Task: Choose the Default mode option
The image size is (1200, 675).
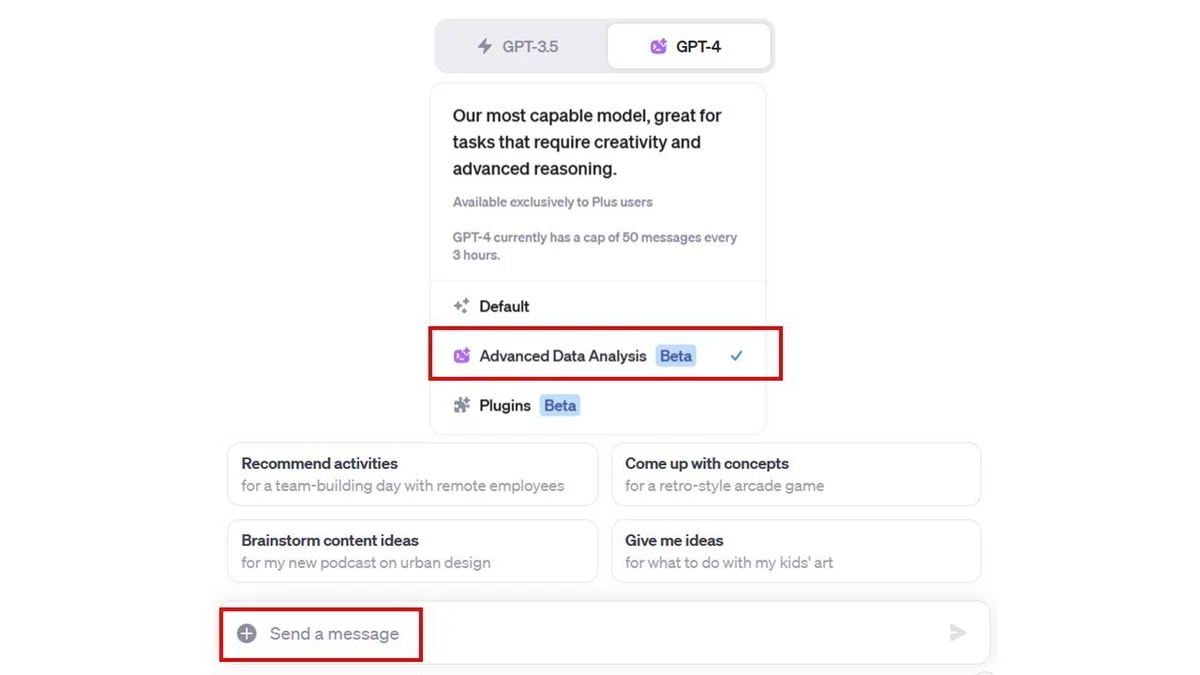Action: 598,306
